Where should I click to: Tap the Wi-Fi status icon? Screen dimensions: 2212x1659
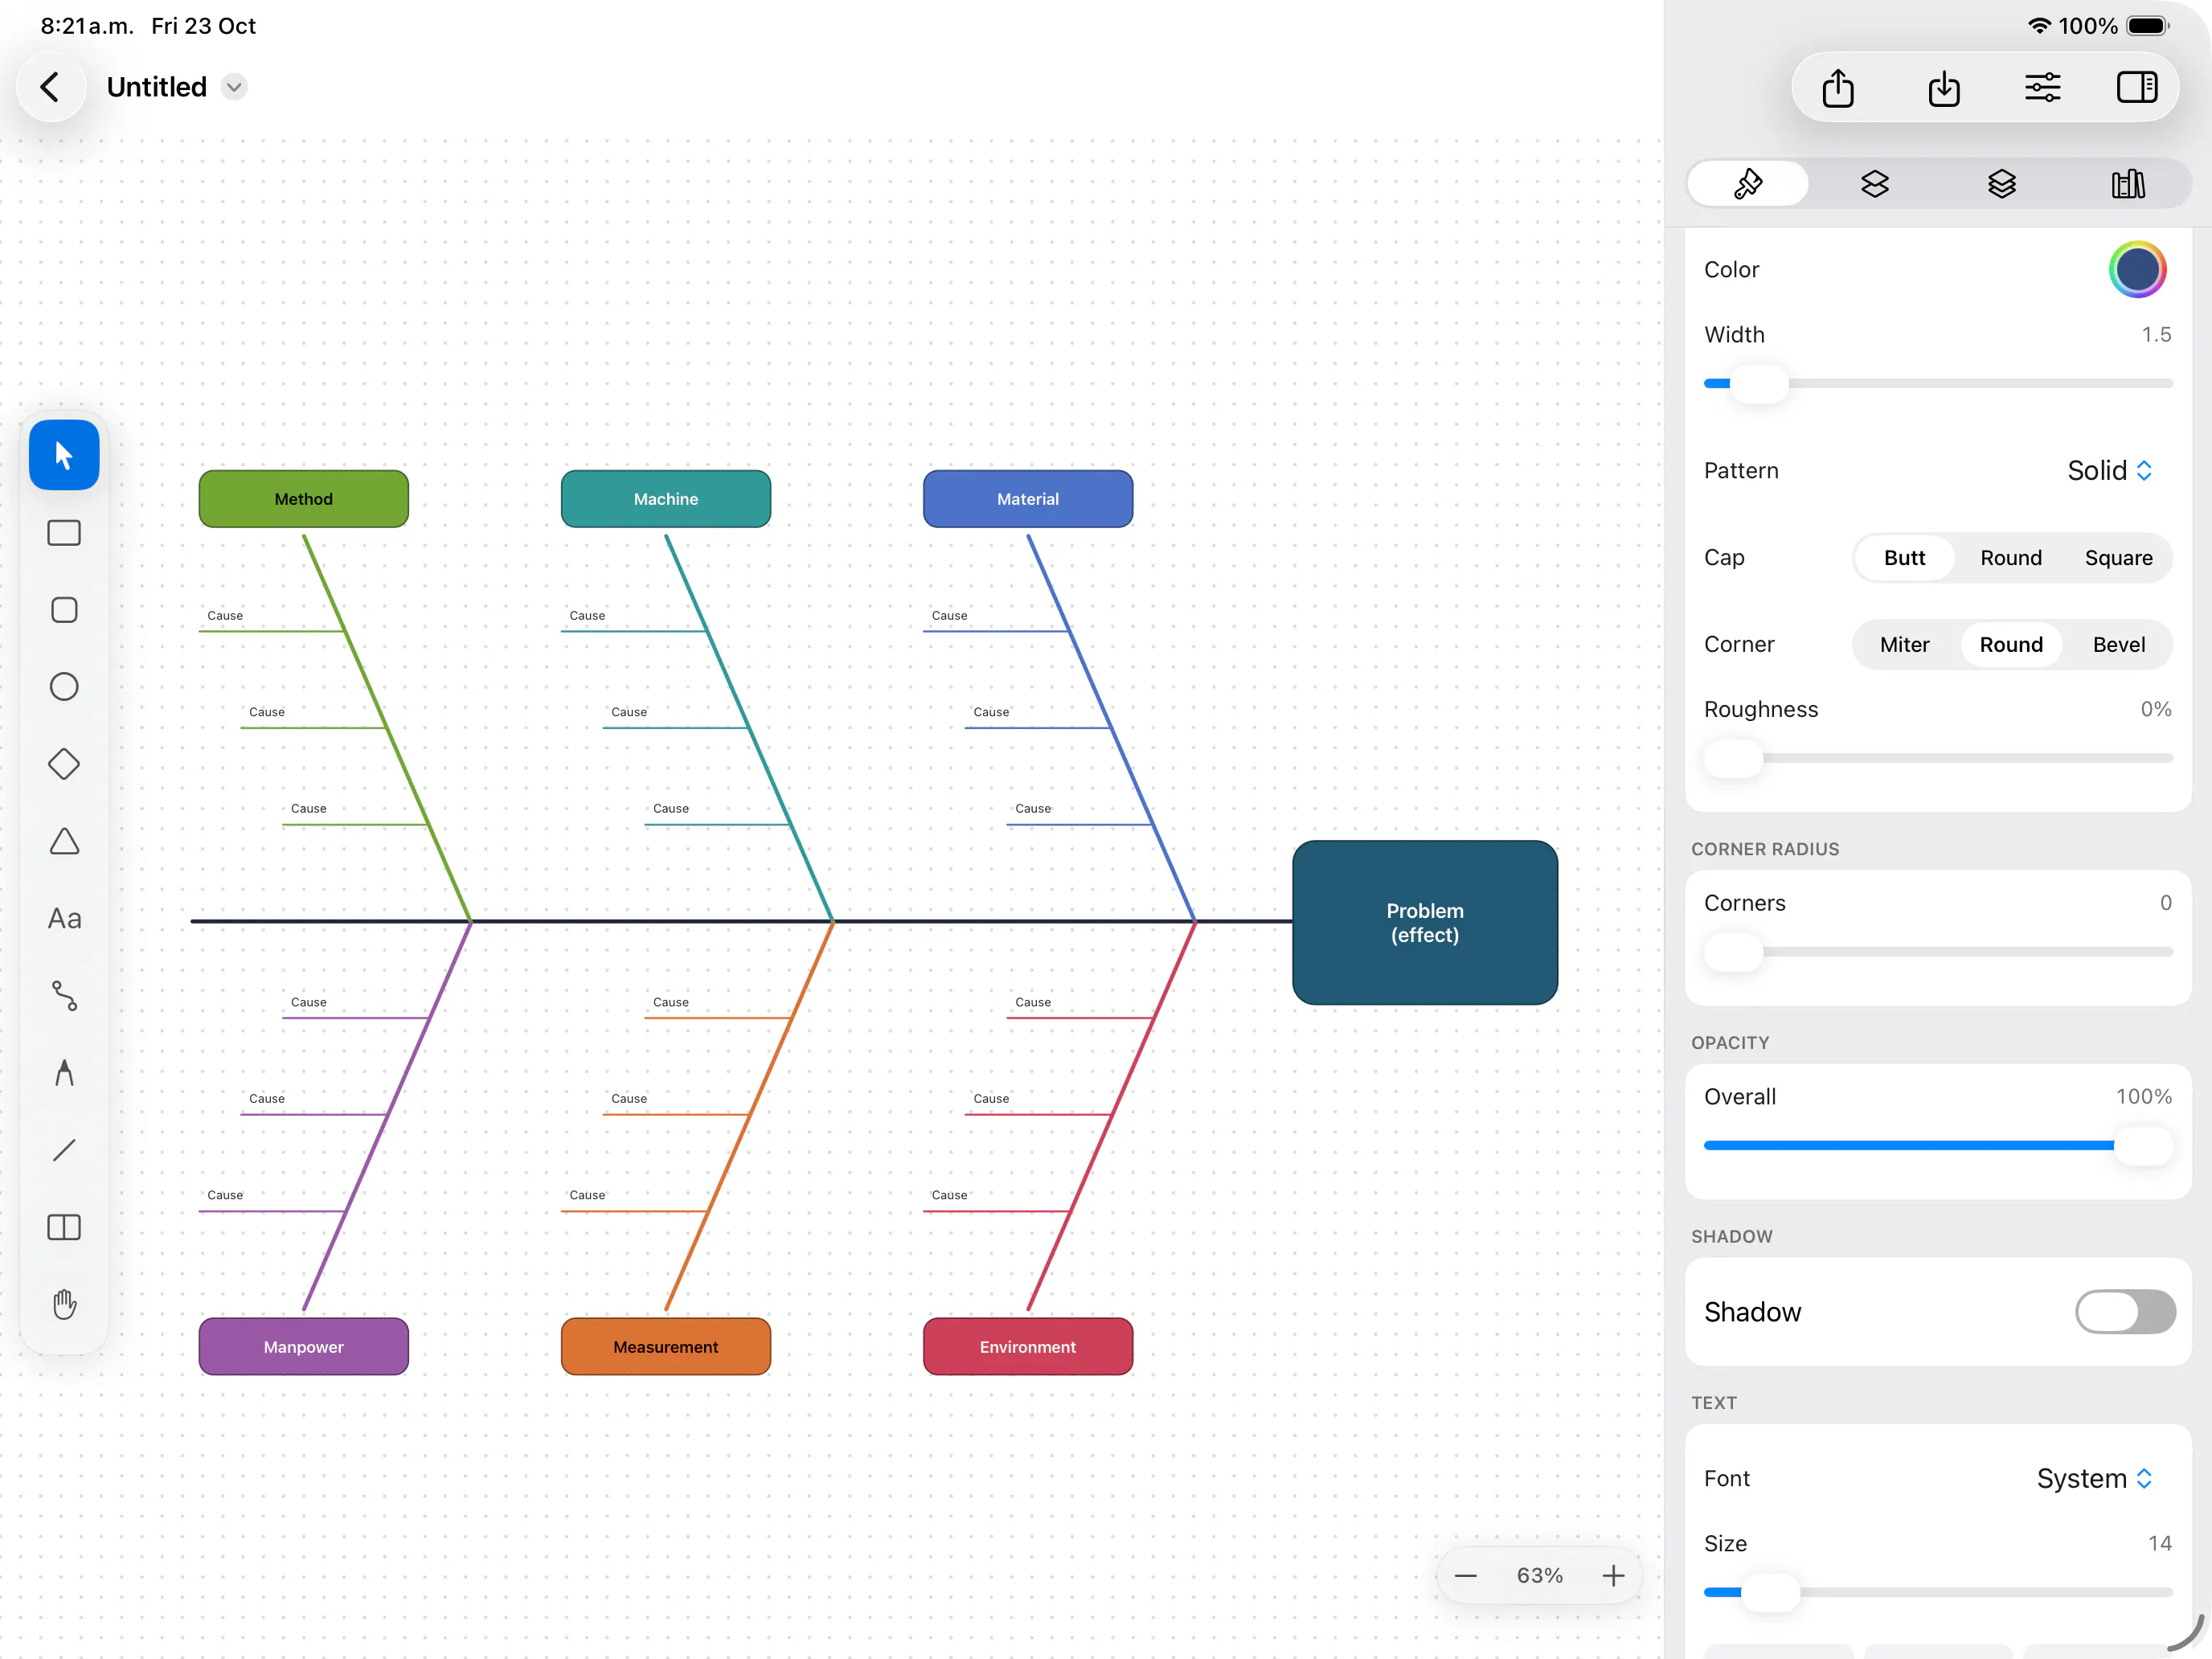(x=2038, y=26)
